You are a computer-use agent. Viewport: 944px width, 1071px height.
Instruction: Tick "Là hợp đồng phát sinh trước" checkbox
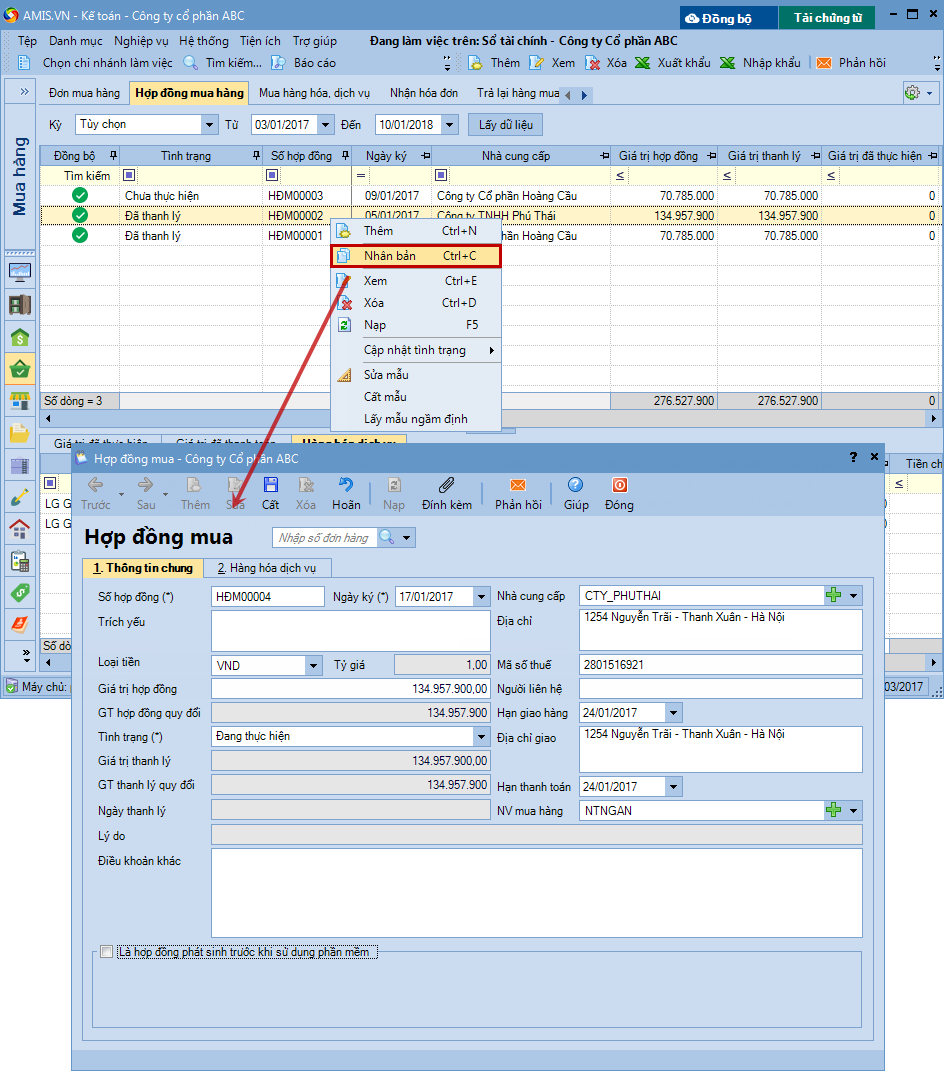pos(107,952)
